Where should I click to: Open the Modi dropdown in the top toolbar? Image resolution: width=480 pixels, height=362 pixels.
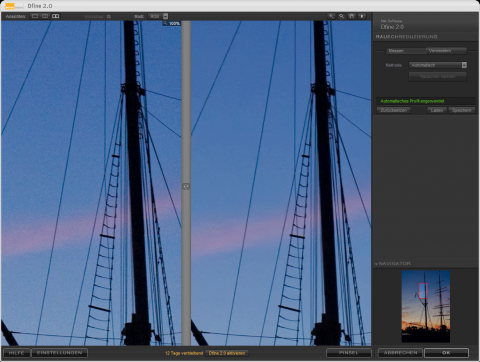(158, 16)
